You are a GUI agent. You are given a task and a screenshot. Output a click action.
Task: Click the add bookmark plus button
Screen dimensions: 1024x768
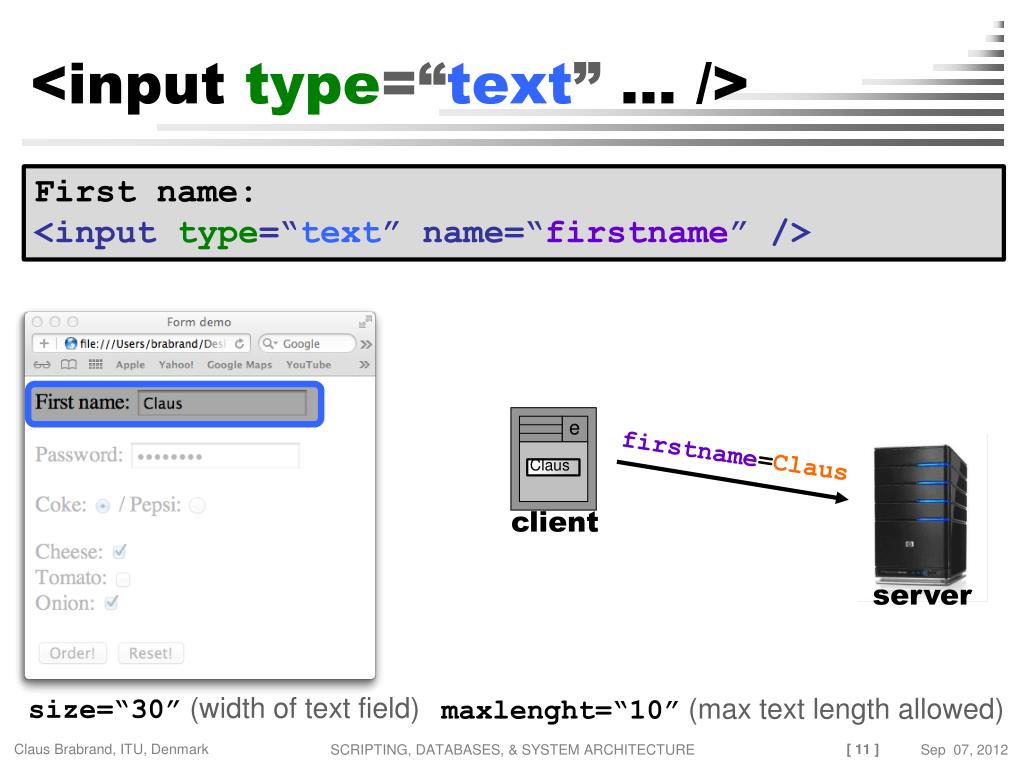tap(44, 344)
